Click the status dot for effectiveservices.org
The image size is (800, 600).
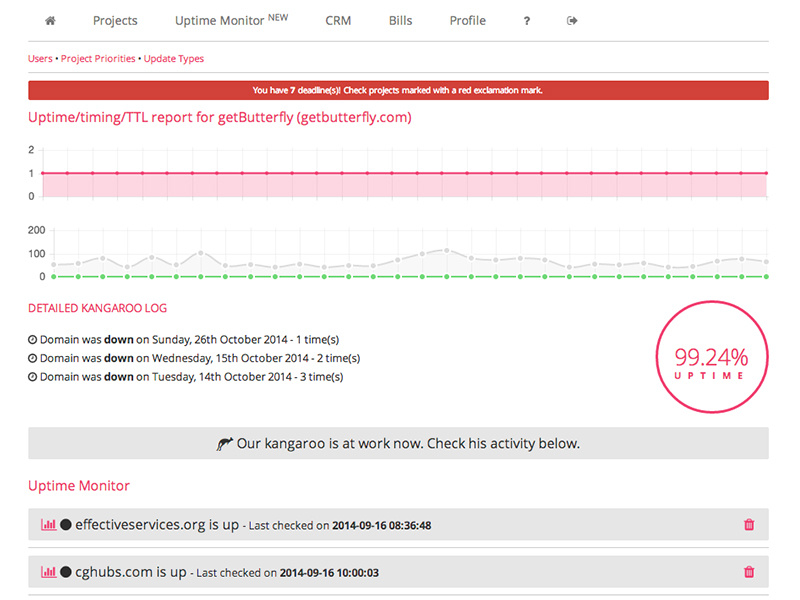(x=66, y=524)
